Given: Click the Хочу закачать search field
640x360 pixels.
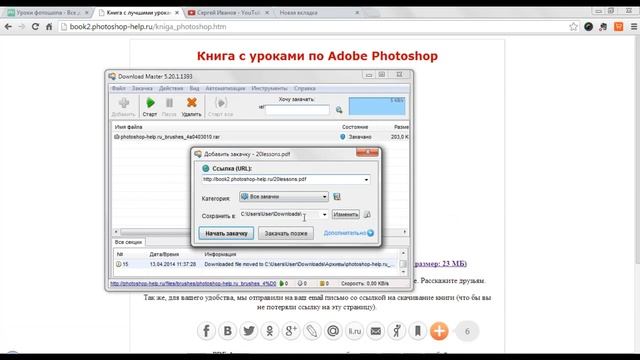Looking at the screenshot, I should point(297,110).
